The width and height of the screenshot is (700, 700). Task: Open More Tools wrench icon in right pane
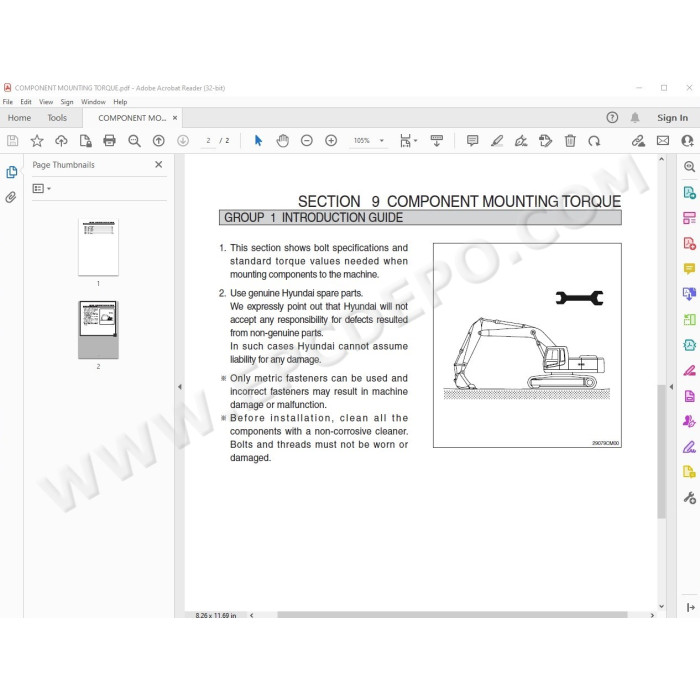click(x=689, y=497)
